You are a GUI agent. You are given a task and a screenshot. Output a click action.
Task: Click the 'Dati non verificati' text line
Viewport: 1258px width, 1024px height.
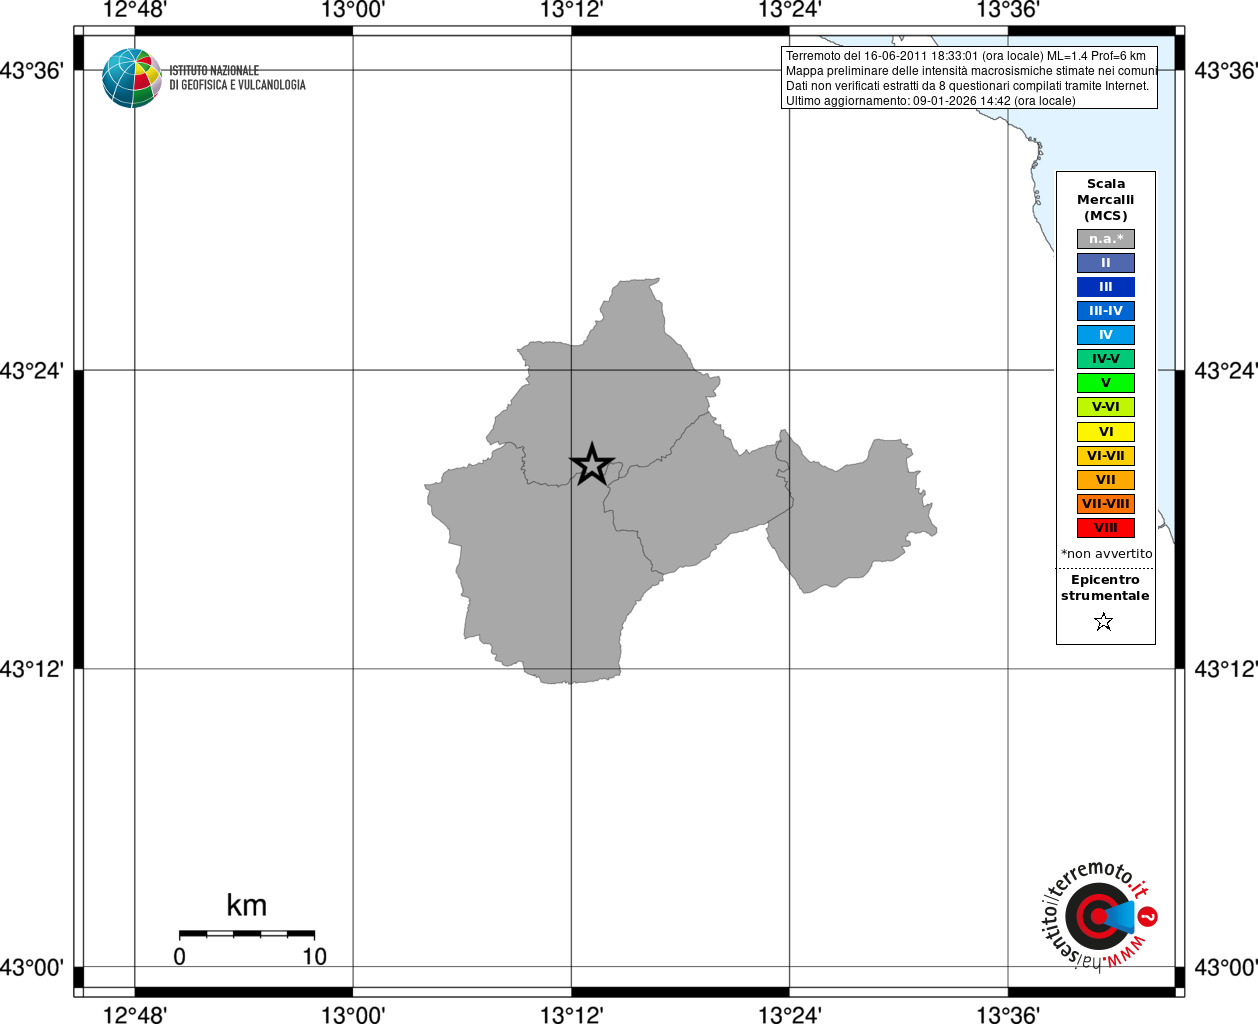pyautogui.click(x=967, y=86)
